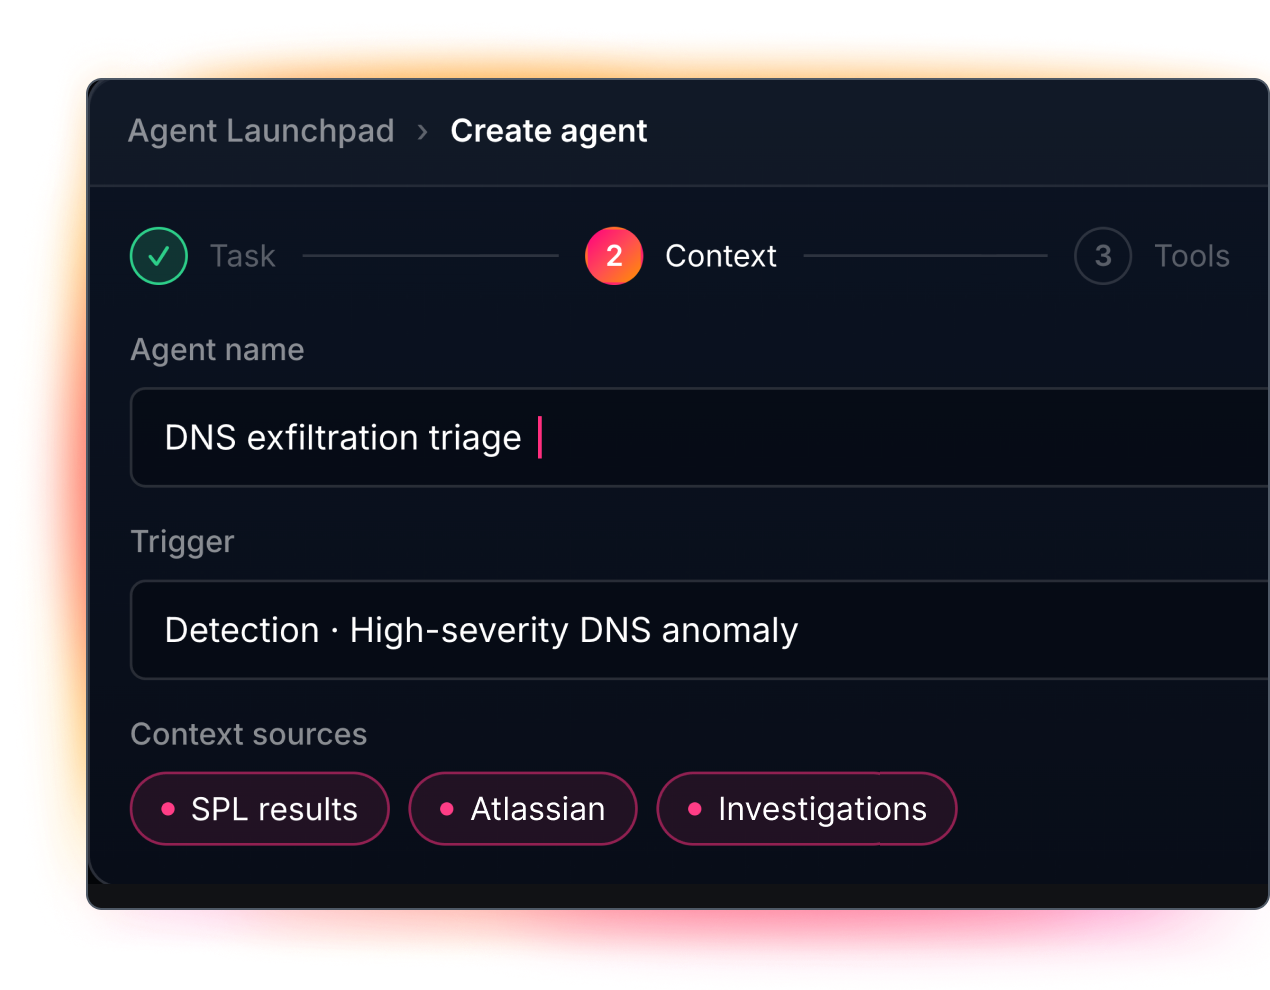The height and width of the screenshot is (990, 1270).
Task: Open the Trigger detection selector field
Action: tap(700, 630)
